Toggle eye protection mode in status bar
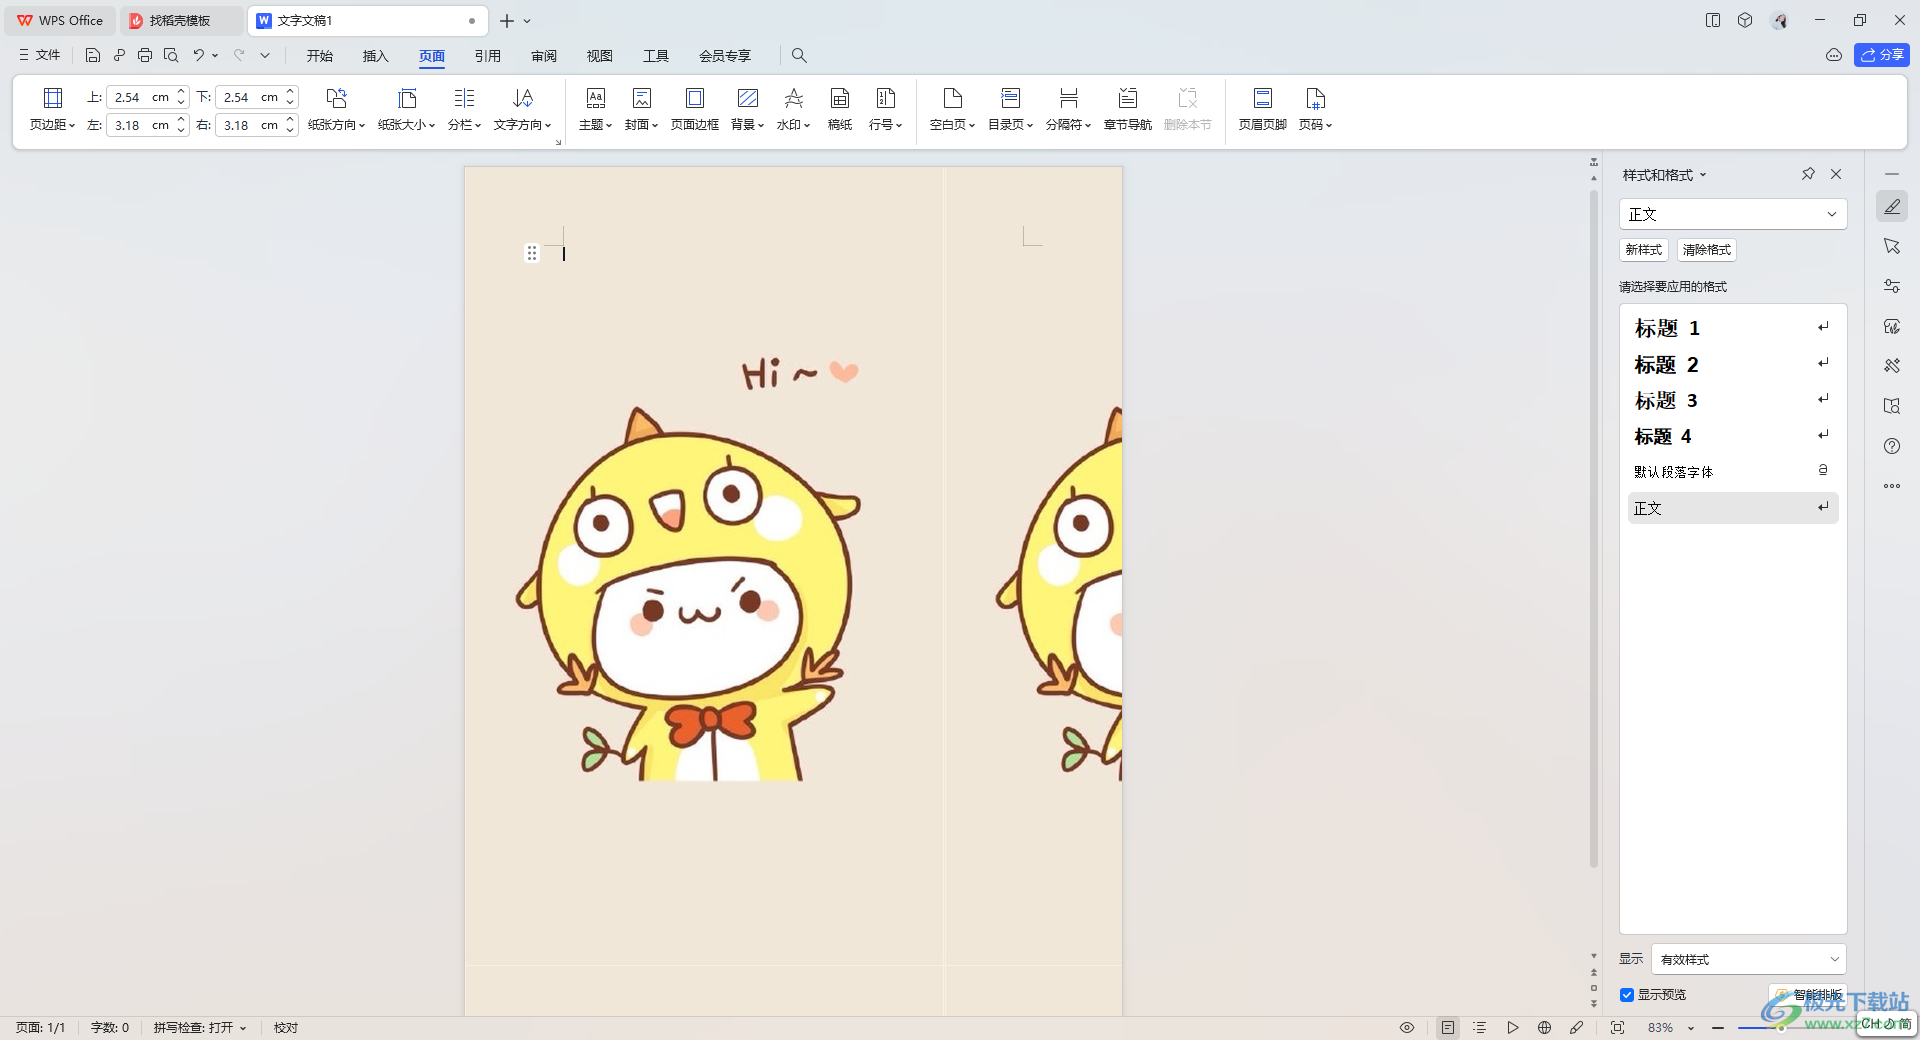Screen dimensions: 1920x1040 (1407, 1027)
